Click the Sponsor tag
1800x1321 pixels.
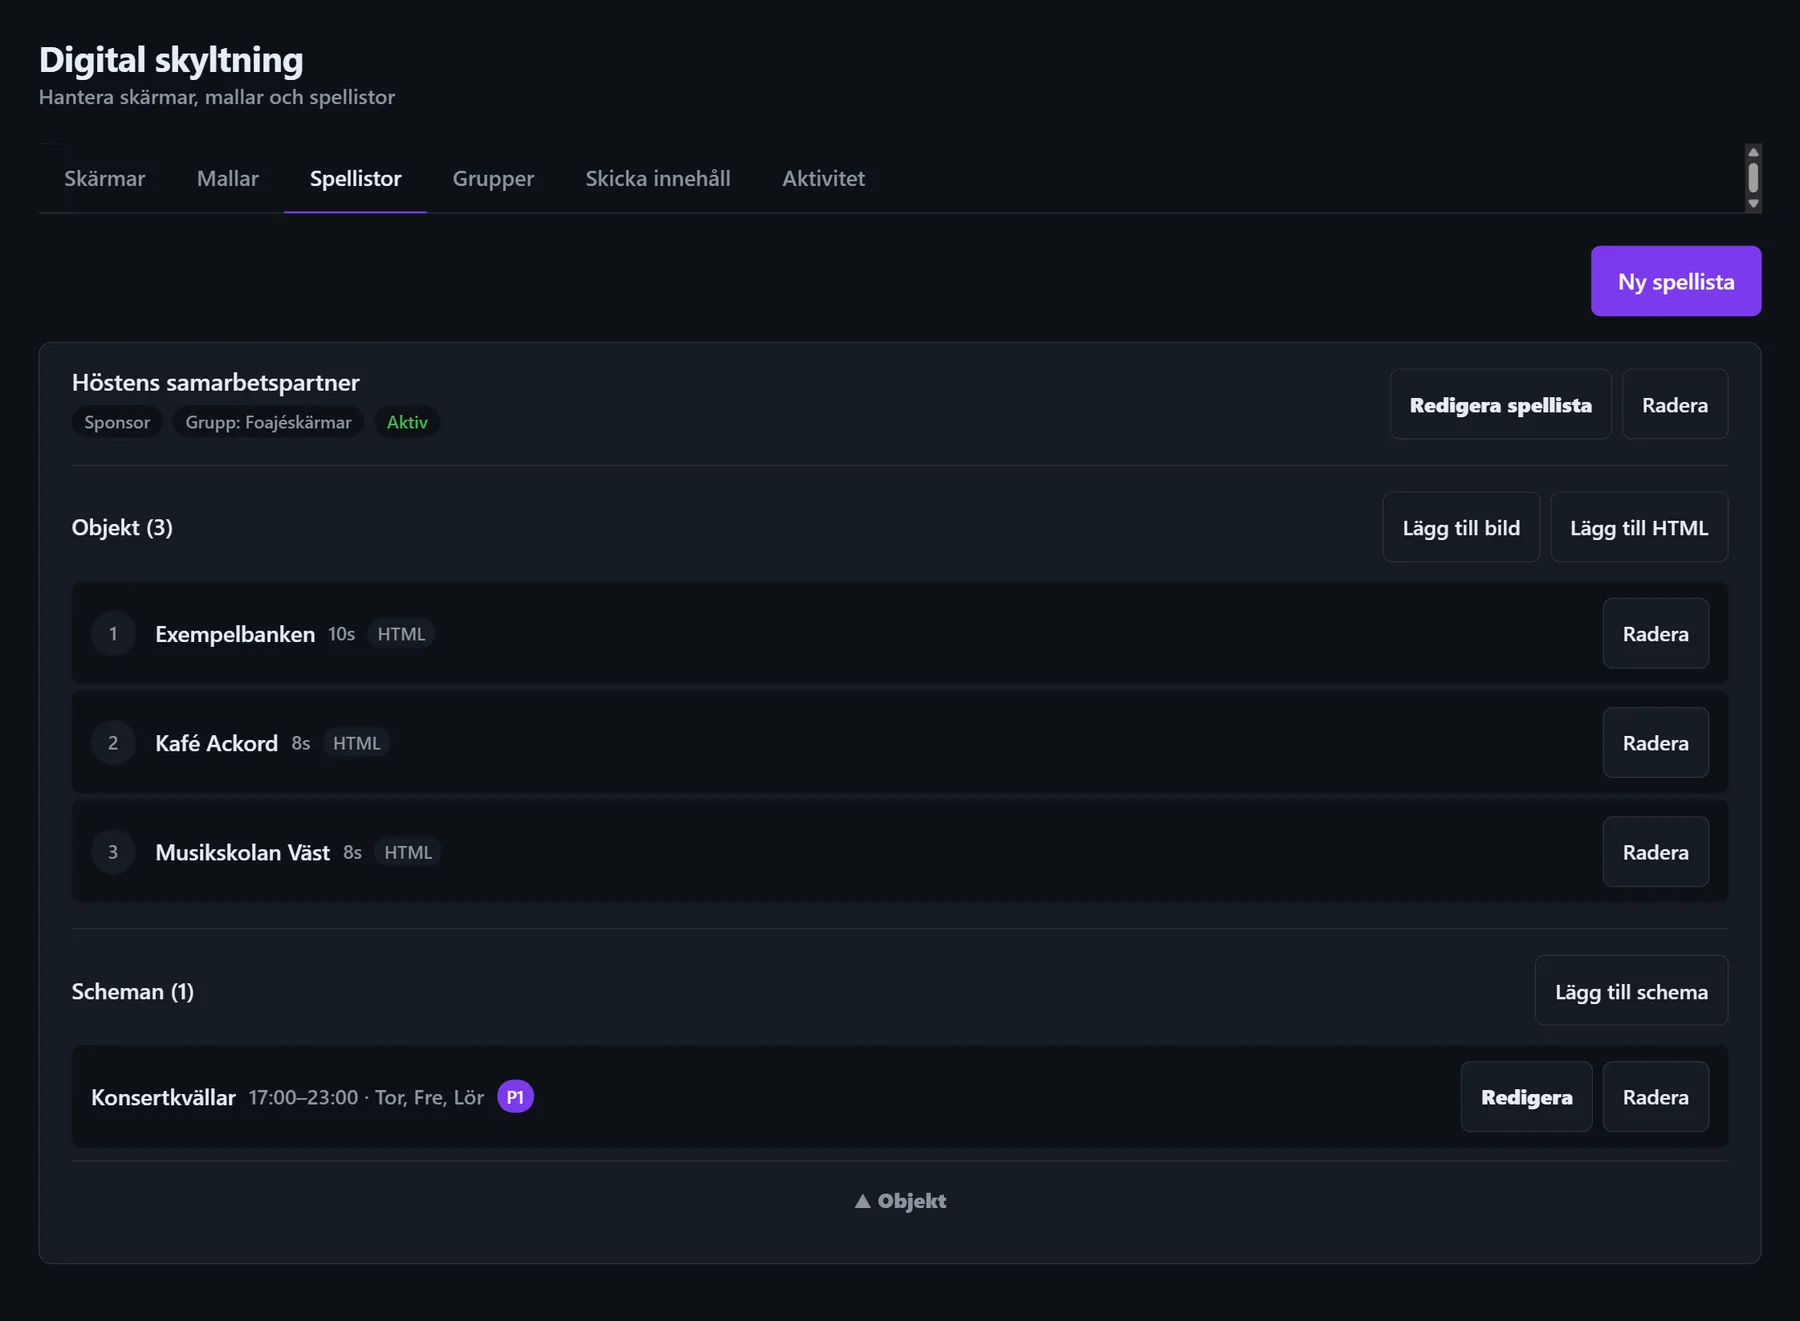point(117,422)
